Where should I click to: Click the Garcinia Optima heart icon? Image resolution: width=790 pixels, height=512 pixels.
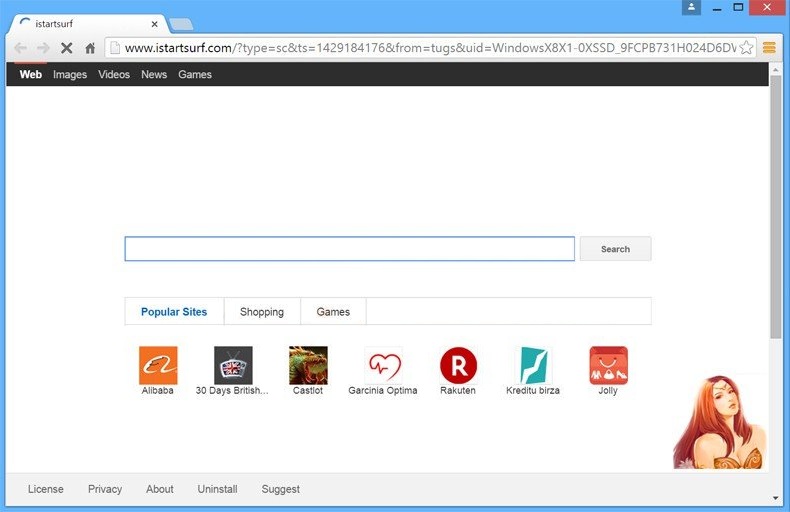point(383,365)
